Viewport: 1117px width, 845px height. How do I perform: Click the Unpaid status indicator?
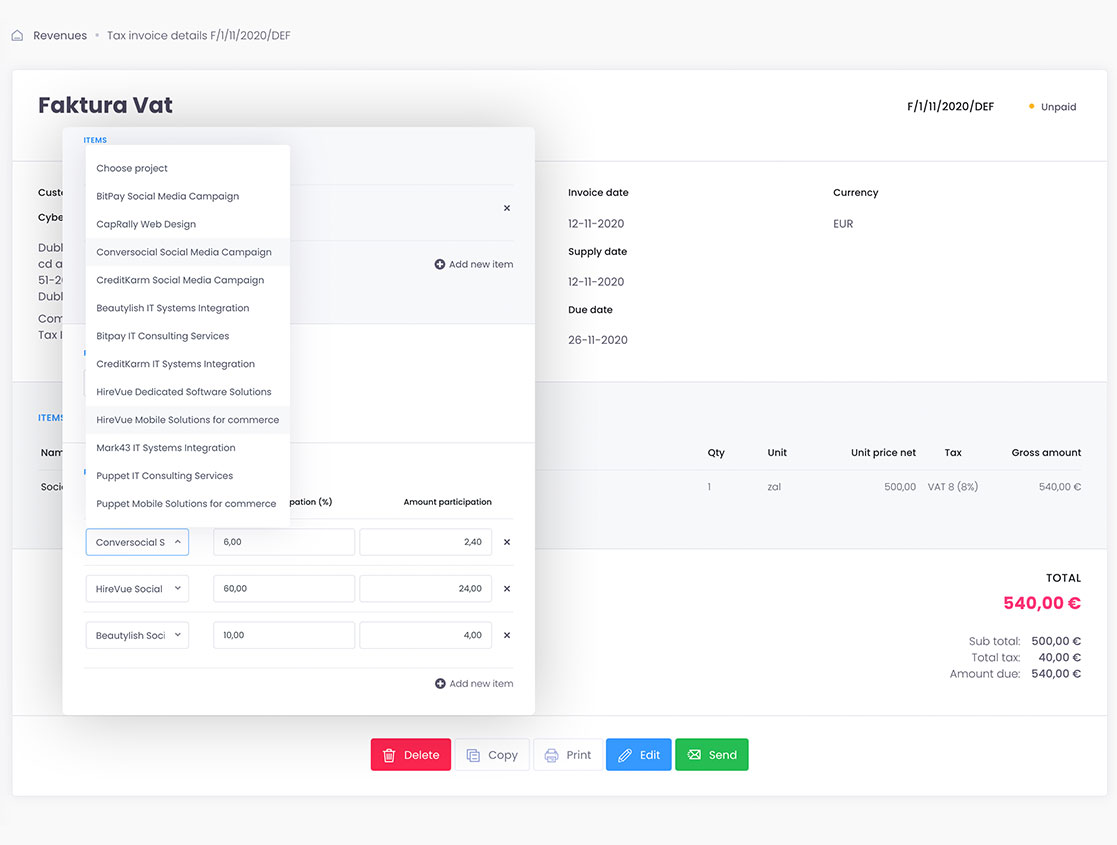click(x=1052, y=107)
